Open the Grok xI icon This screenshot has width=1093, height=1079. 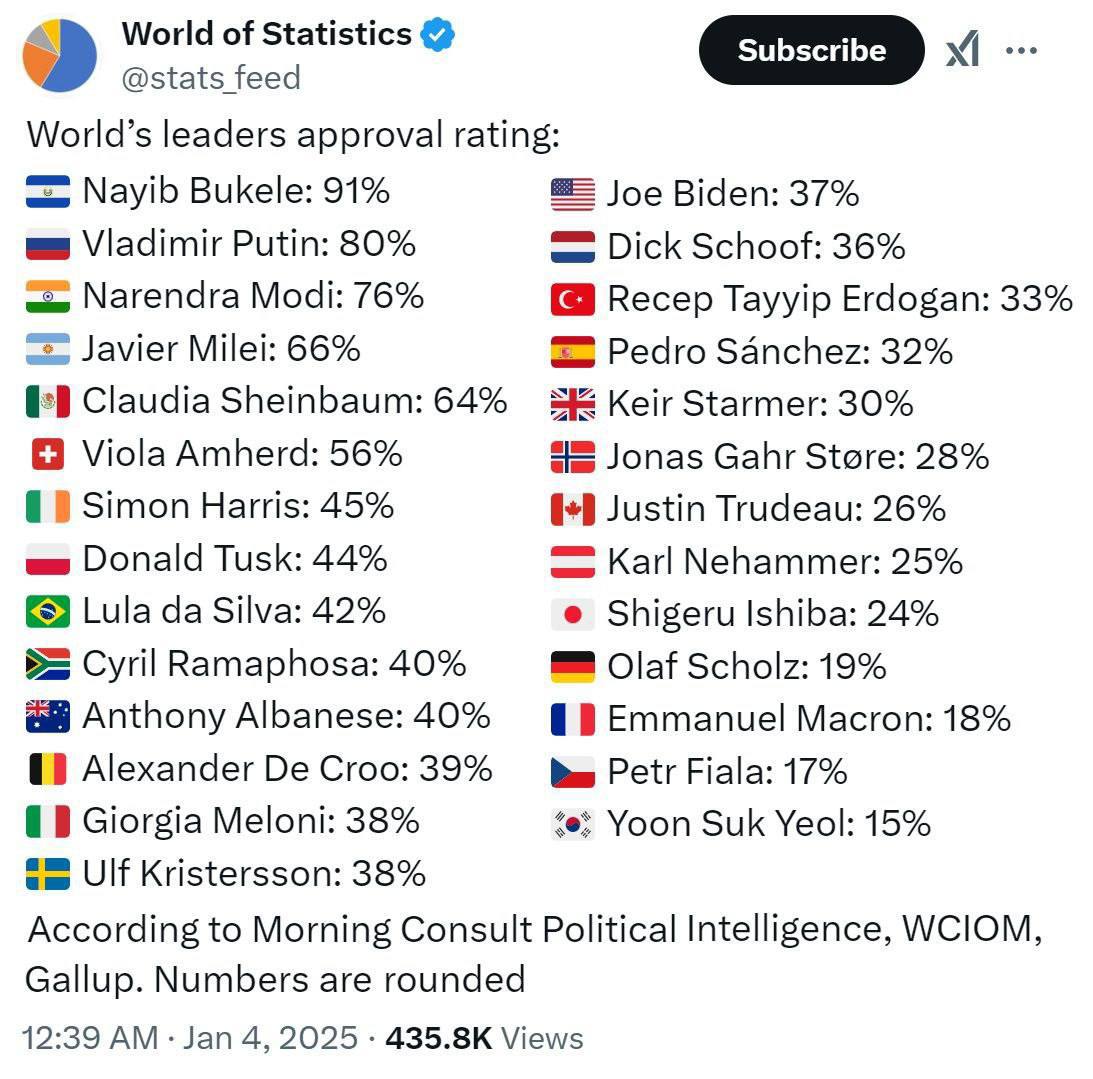click(962, 50)
